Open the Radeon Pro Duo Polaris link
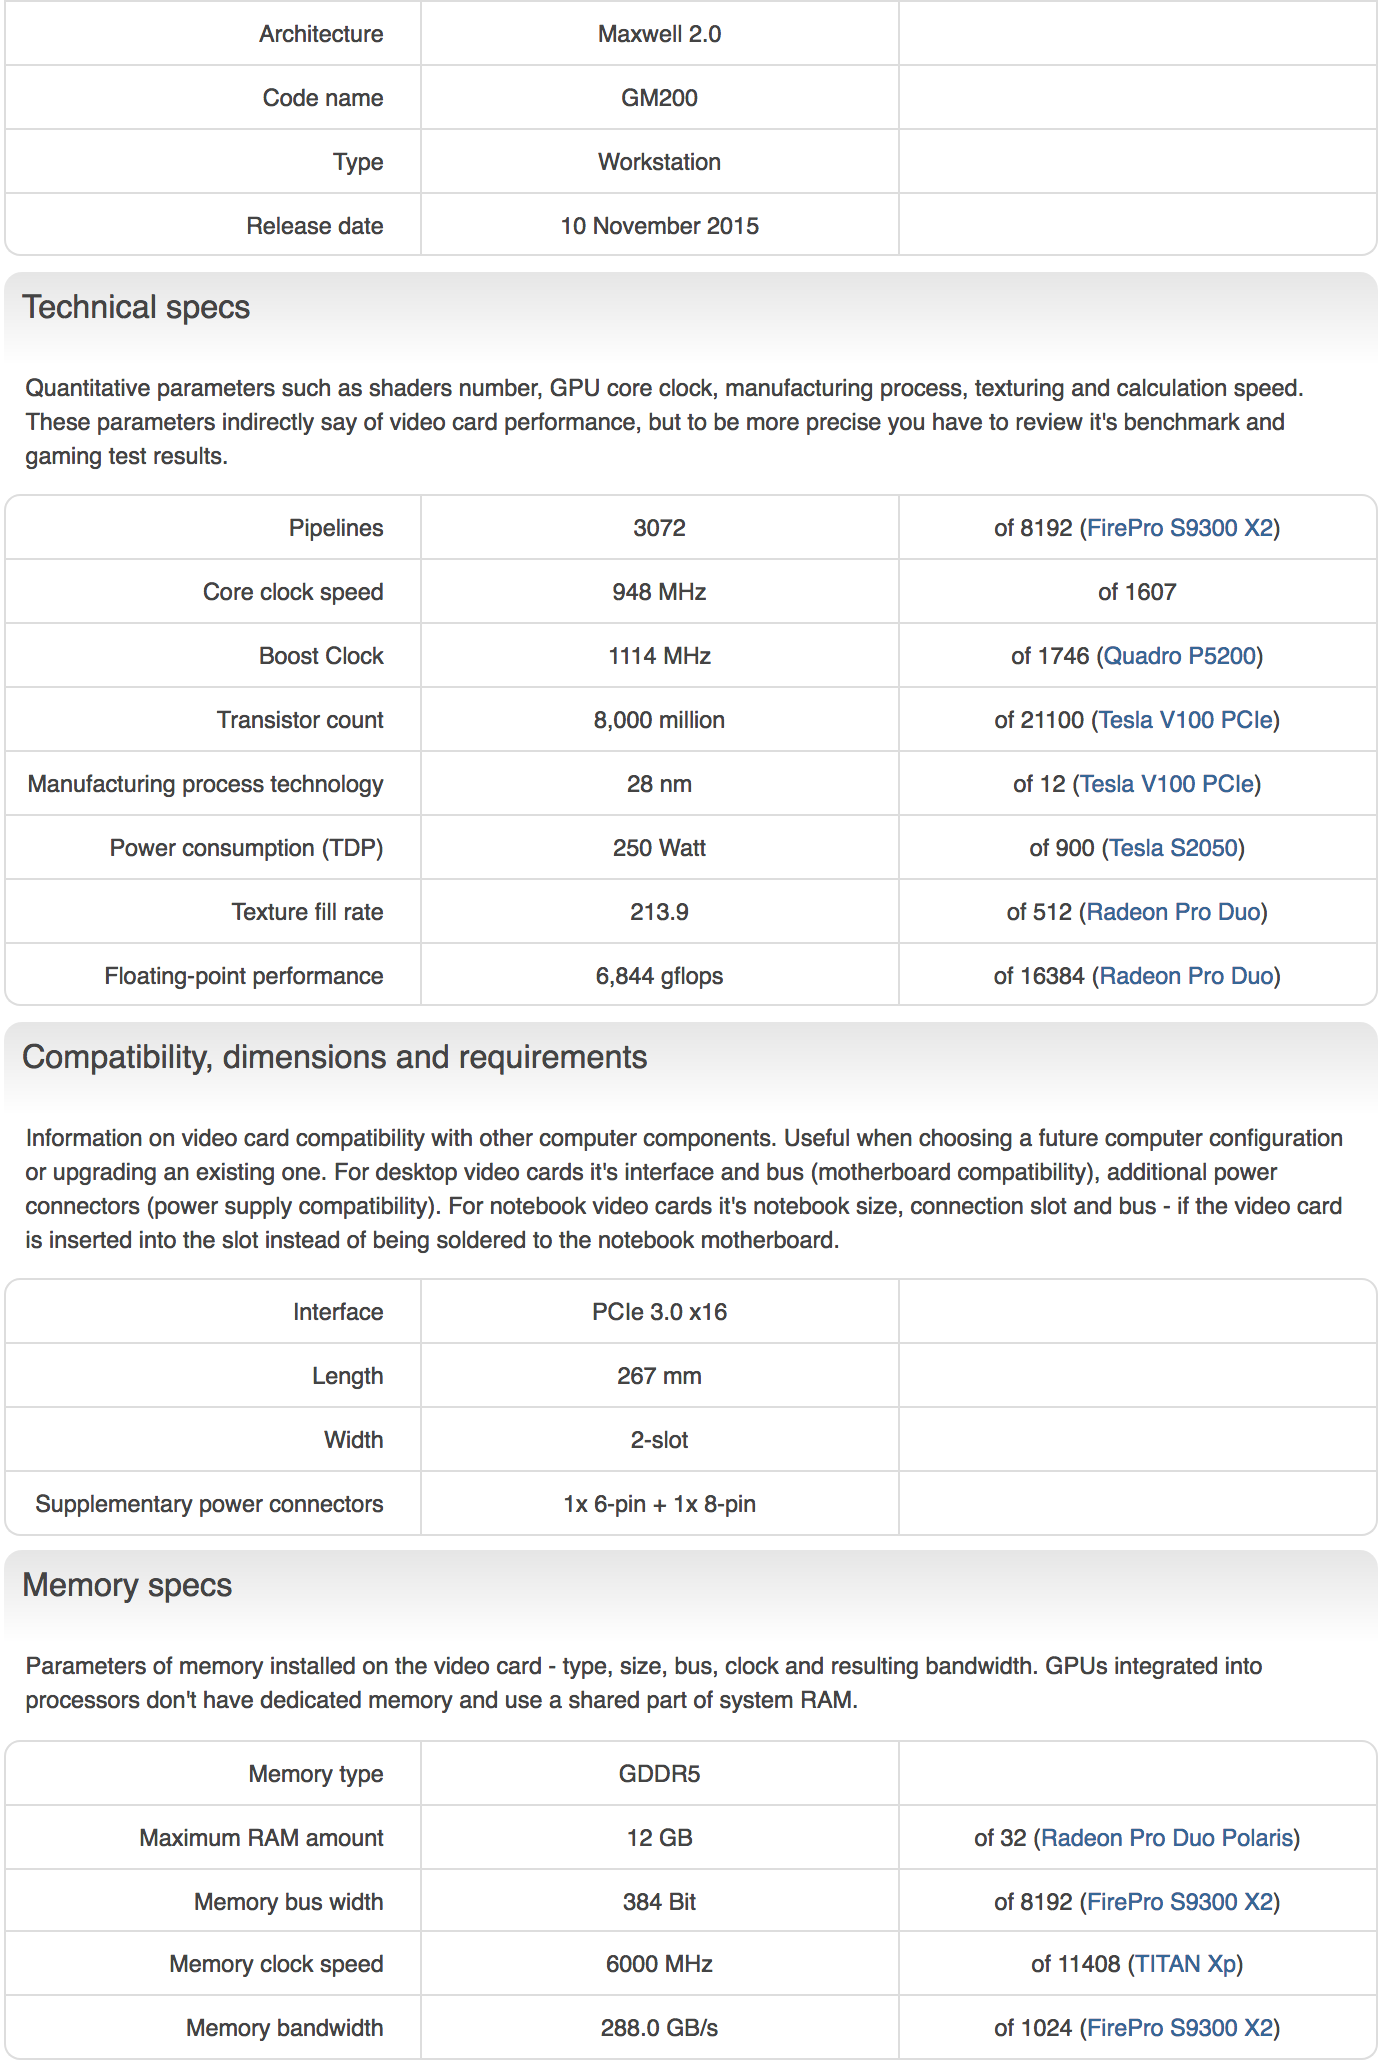The height and width of the screenshot is (2064, 1382). (x=1167, y=1838)
